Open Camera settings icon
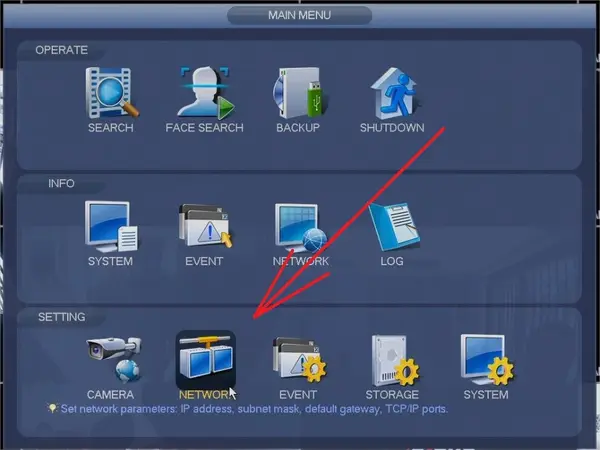 [113, 360]
